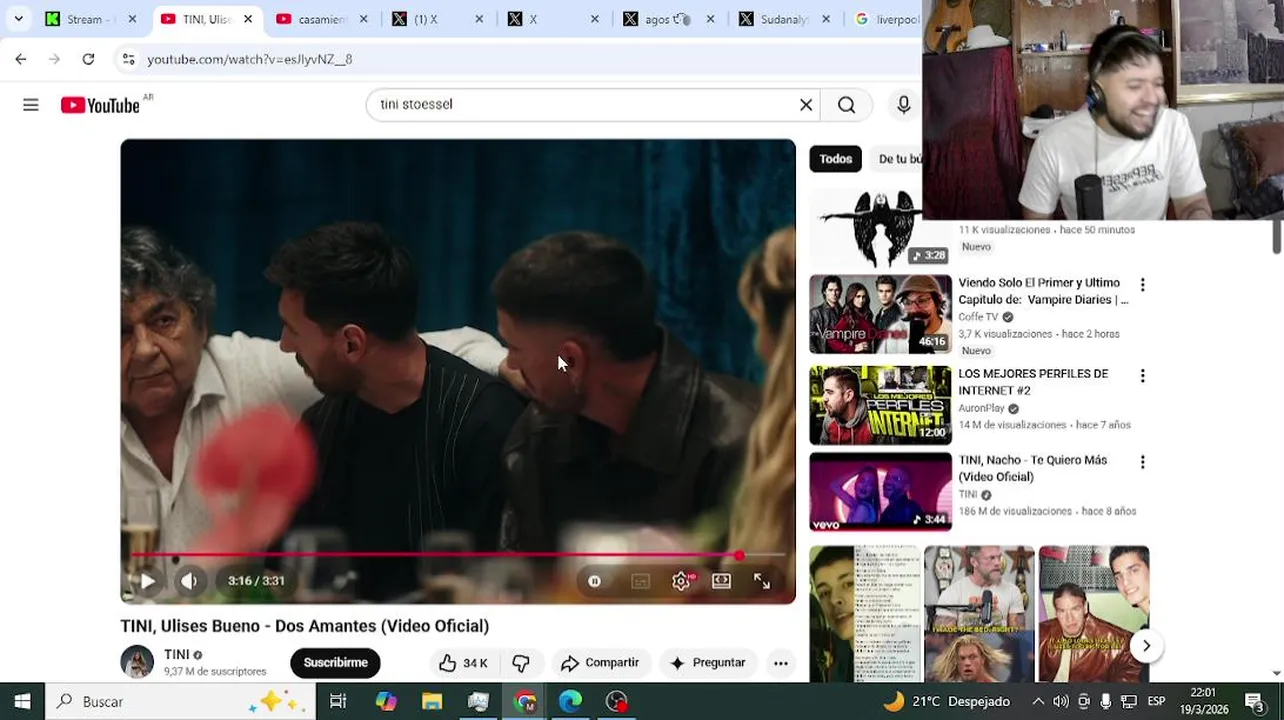The width and height of the screenshot is (1284, 720).
Task: Open video settings gear
Action: [681, 581]
